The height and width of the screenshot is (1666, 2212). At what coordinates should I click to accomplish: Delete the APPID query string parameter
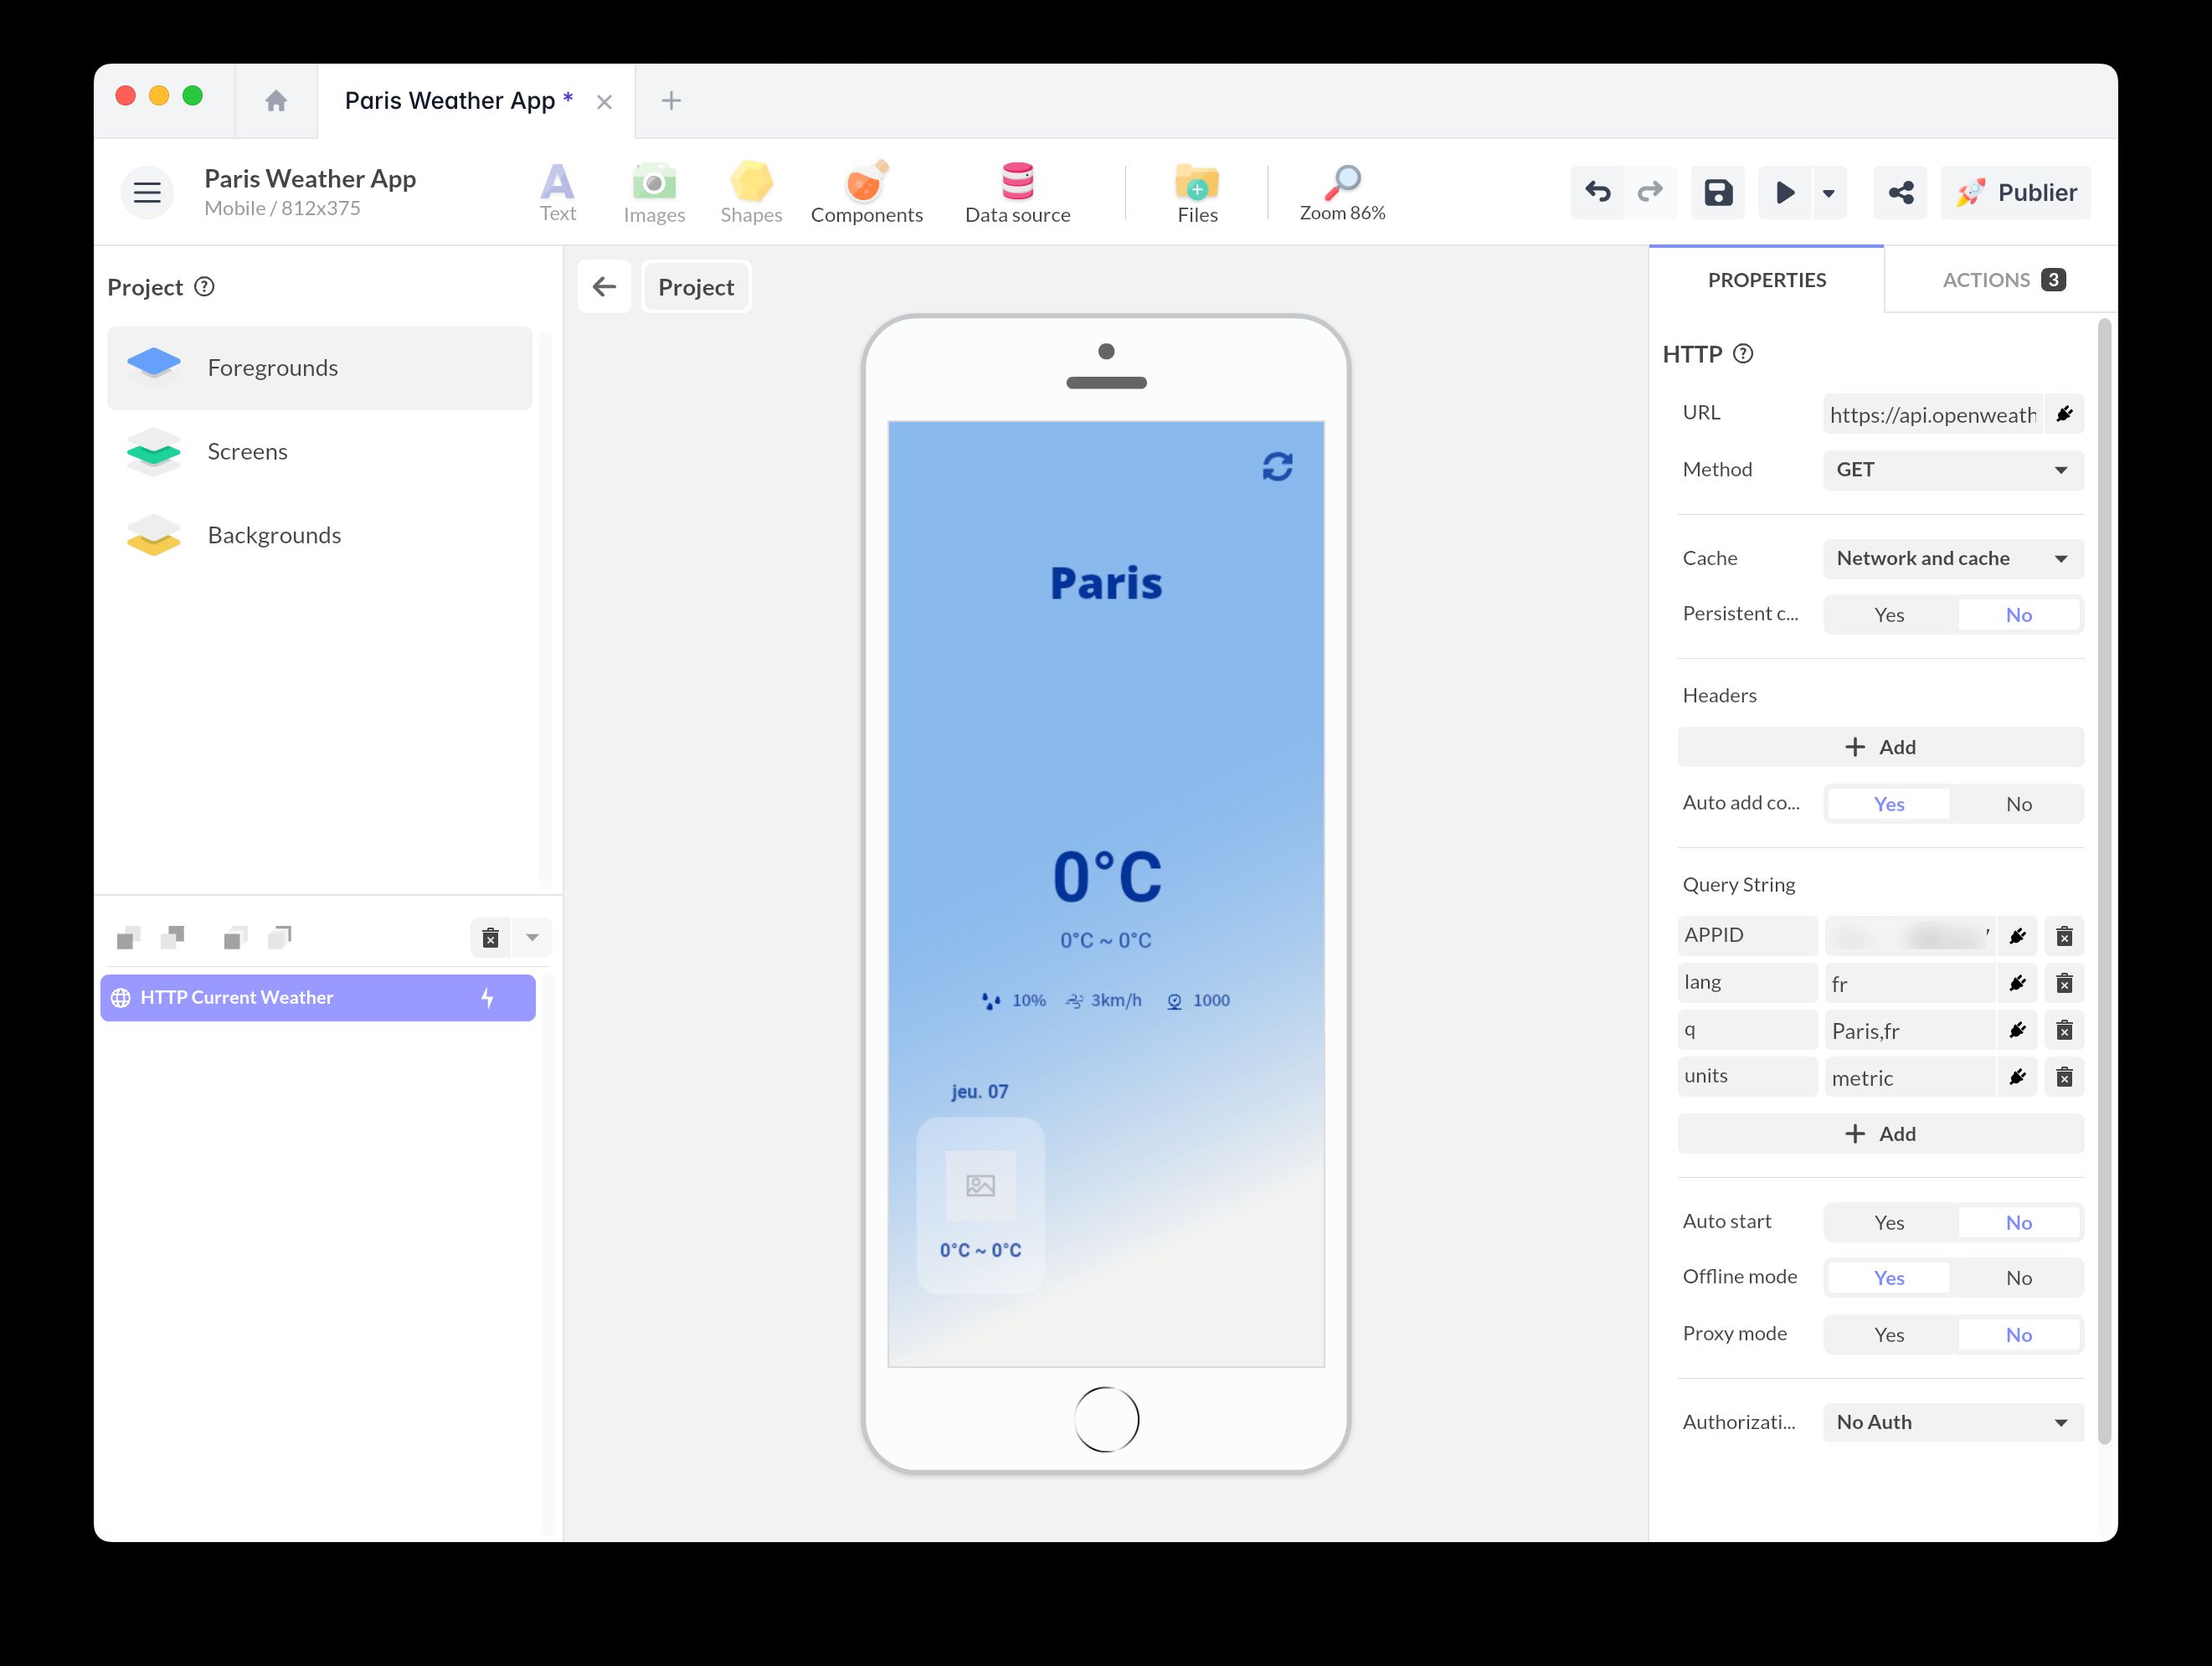coord(2064,935)
